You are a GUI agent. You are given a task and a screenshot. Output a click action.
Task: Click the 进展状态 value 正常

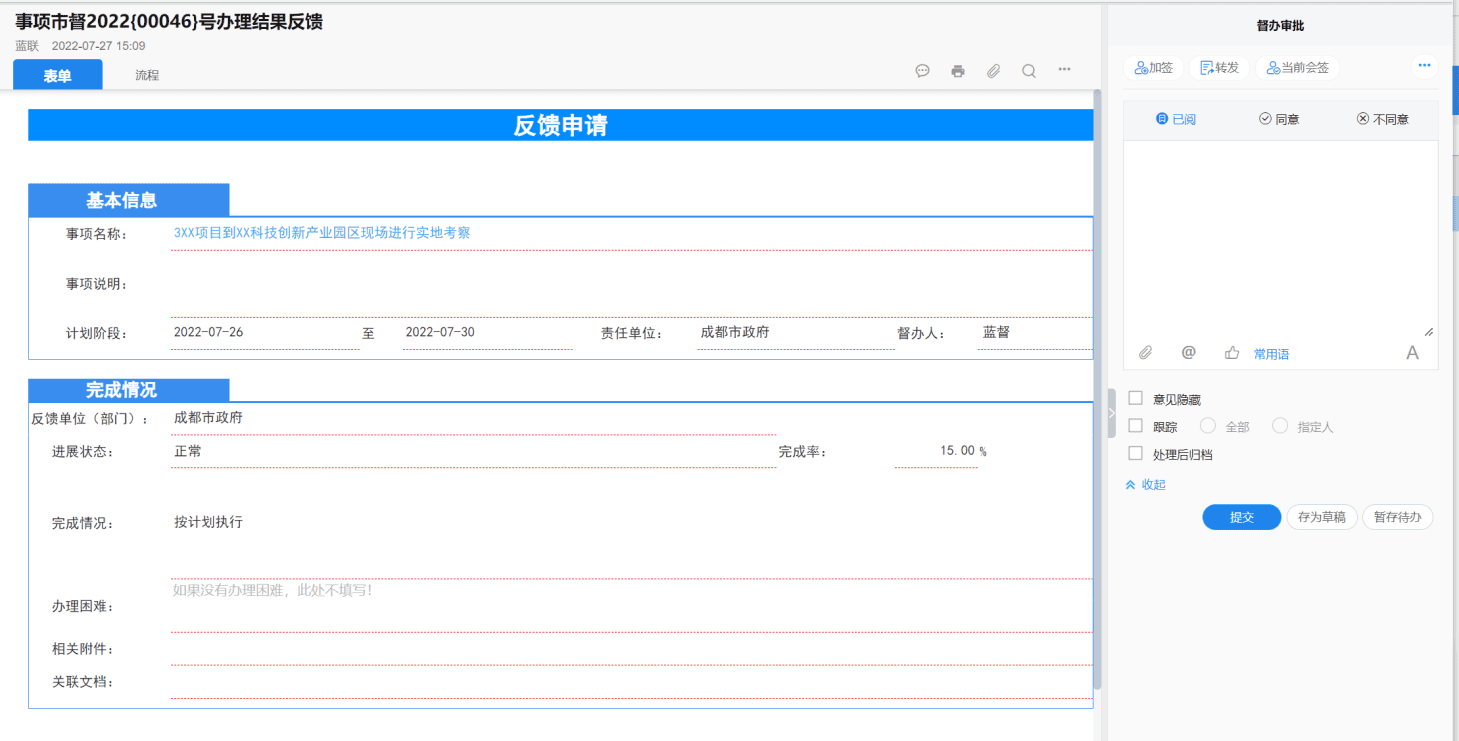pos(188,451)
